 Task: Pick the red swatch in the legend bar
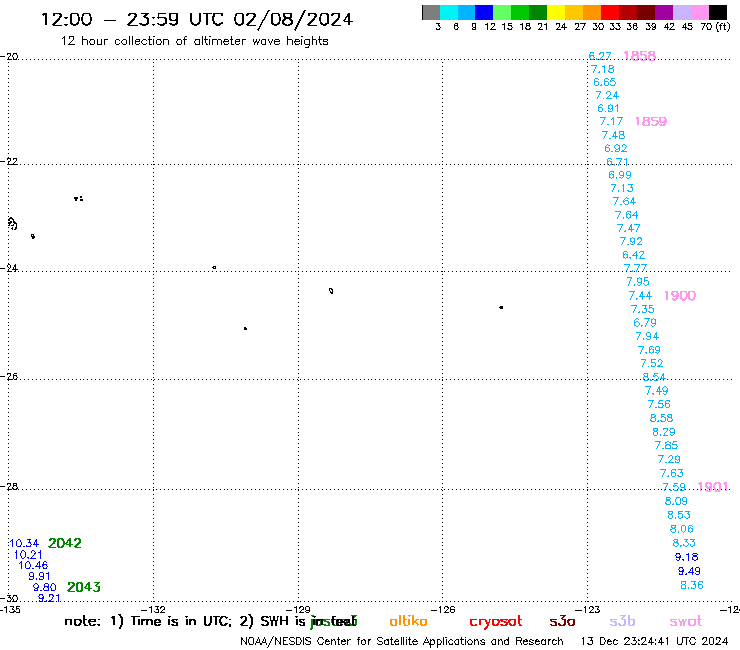(x=610, y=12)
